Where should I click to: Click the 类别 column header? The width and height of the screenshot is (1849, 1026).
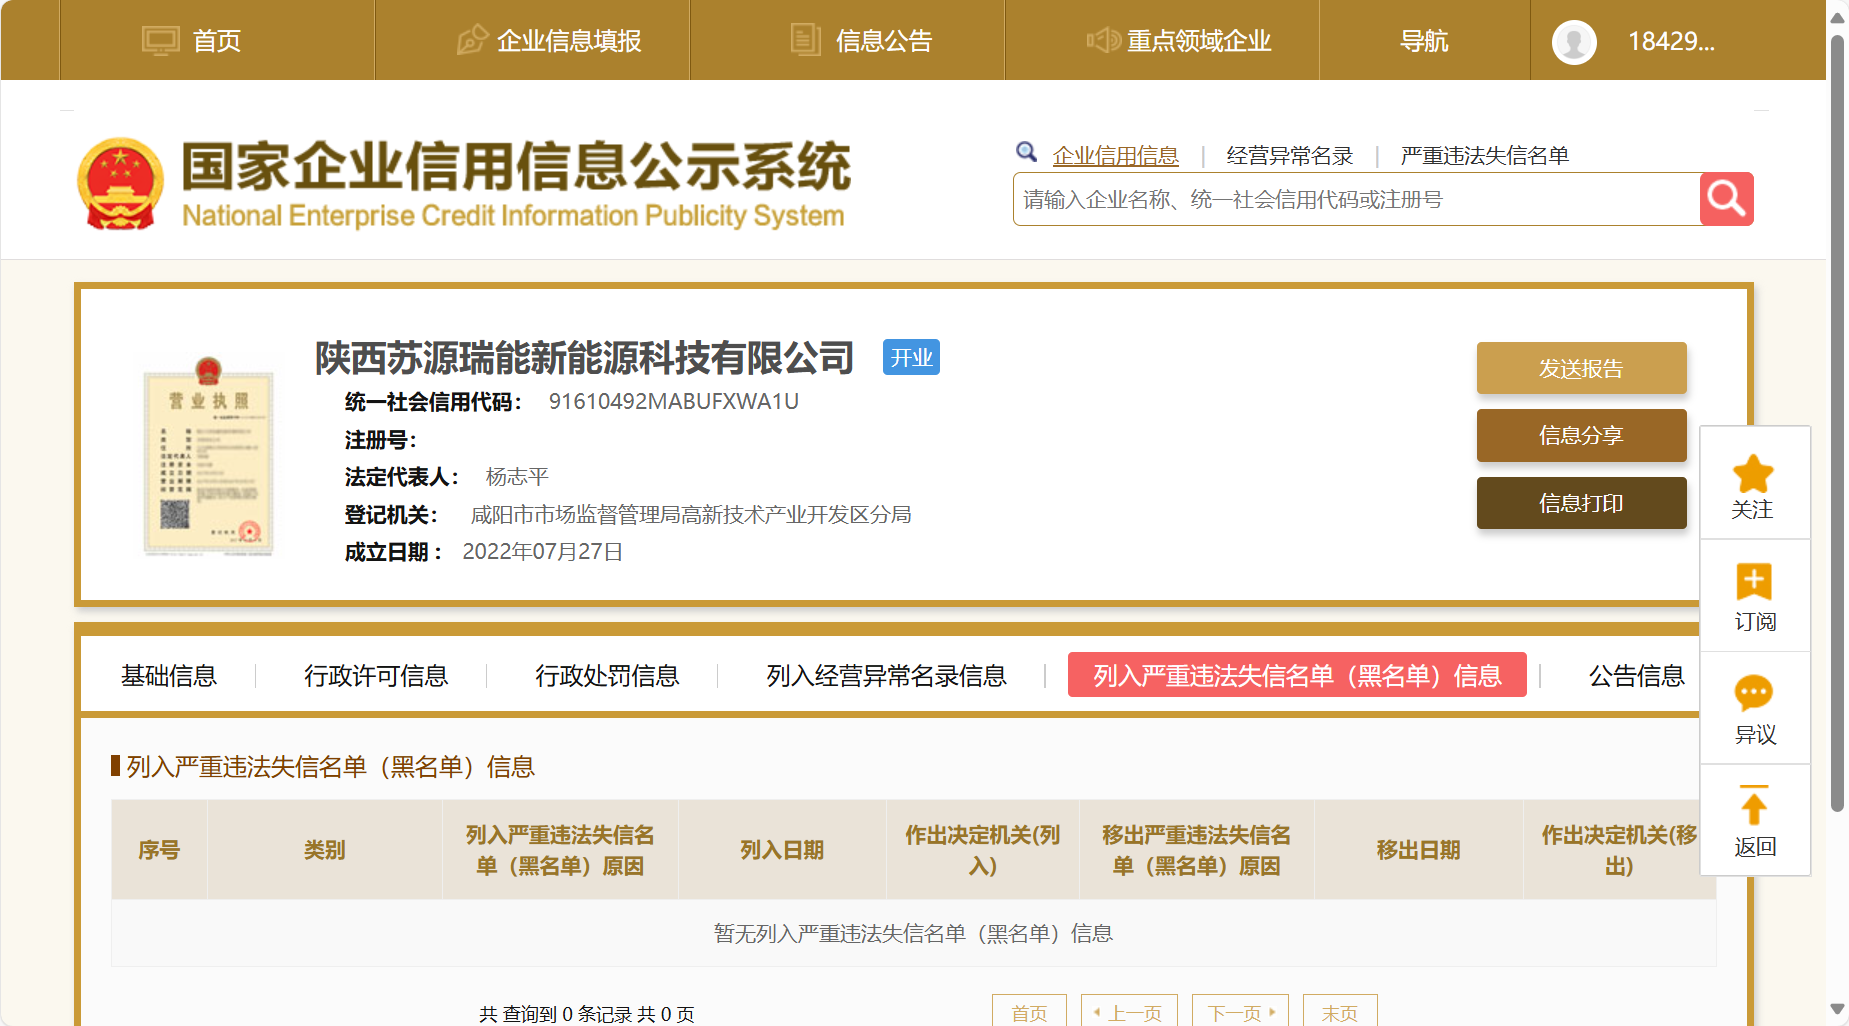click(x=325, y=850)
